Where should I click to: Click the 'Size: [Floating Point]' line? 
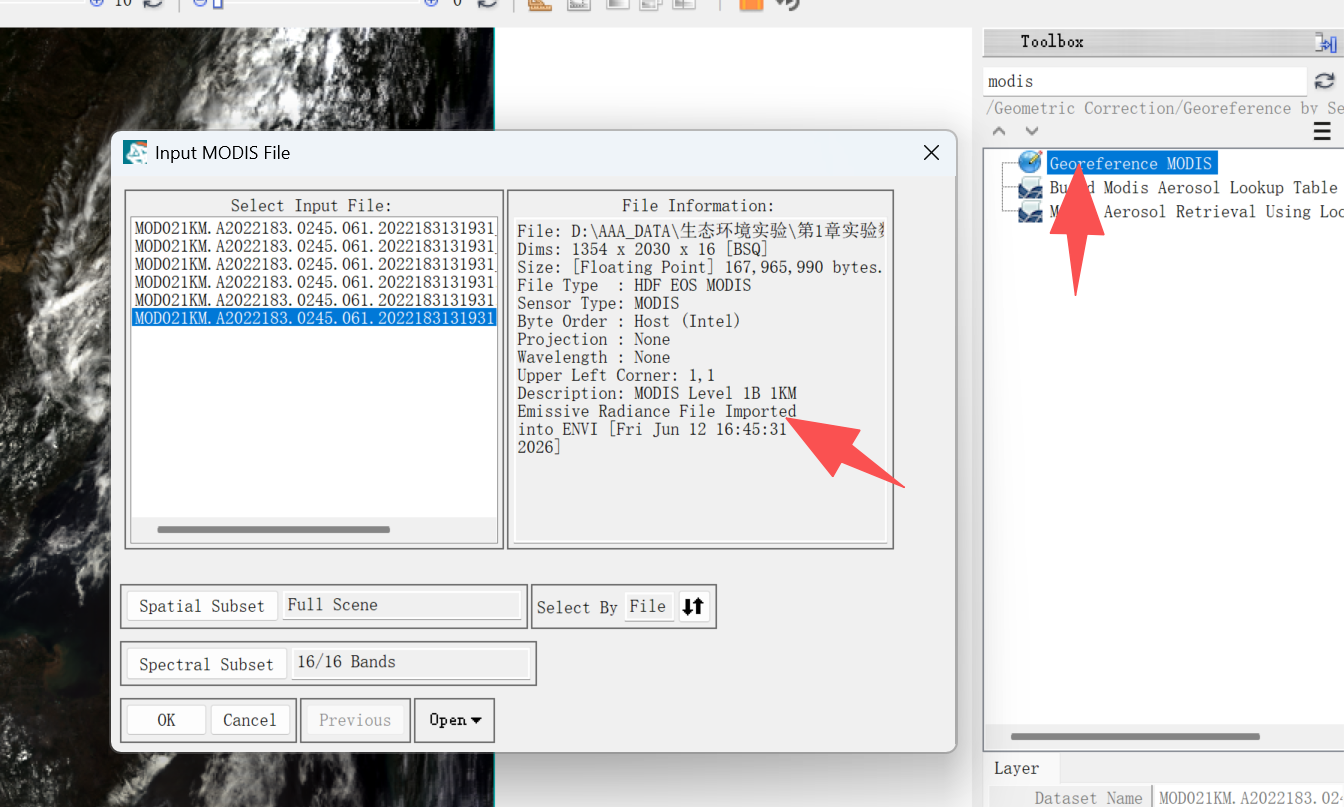click(700, 267)
